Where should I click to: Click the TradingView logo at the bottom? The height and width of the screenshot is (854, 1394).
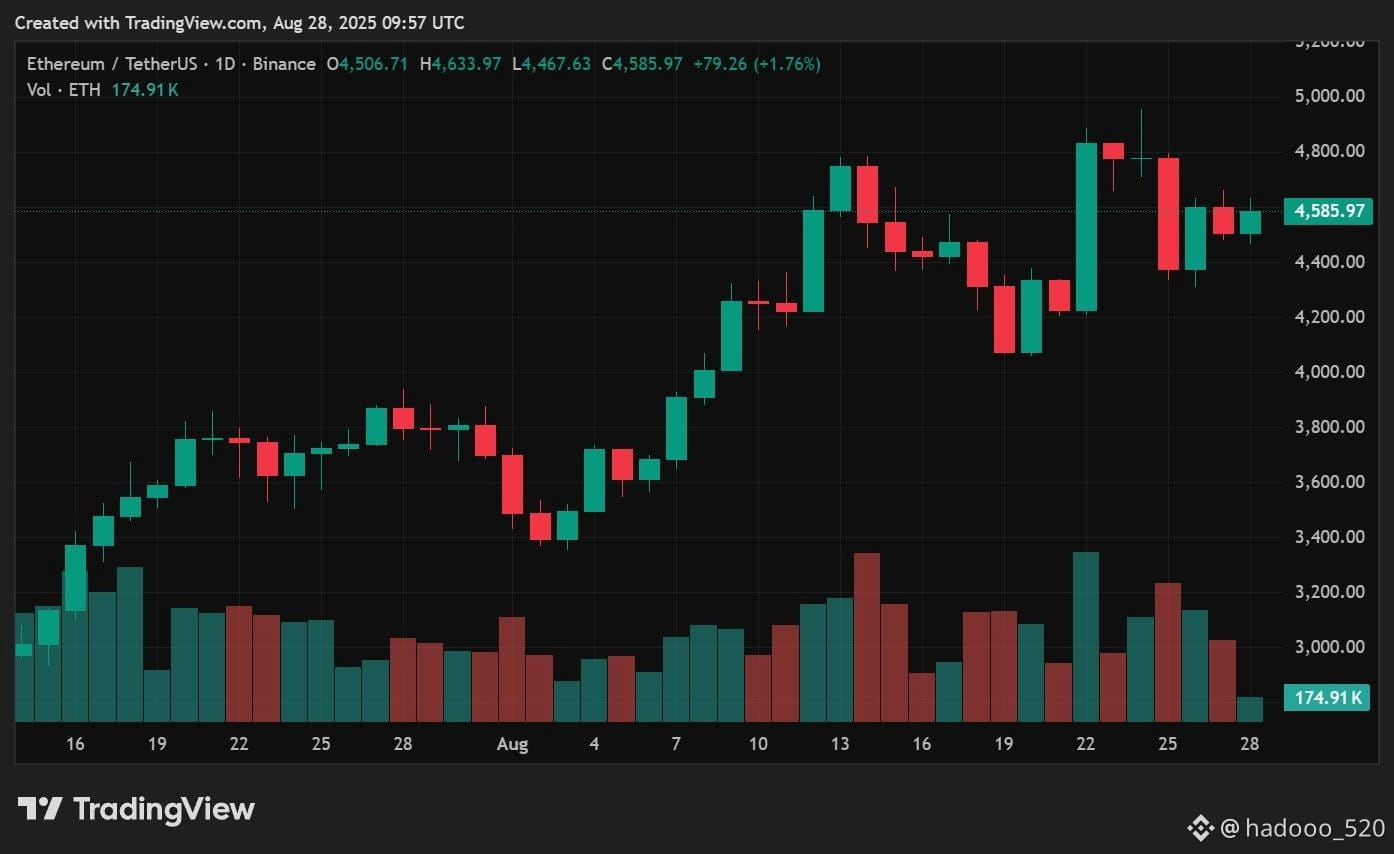tap(137, 808)
